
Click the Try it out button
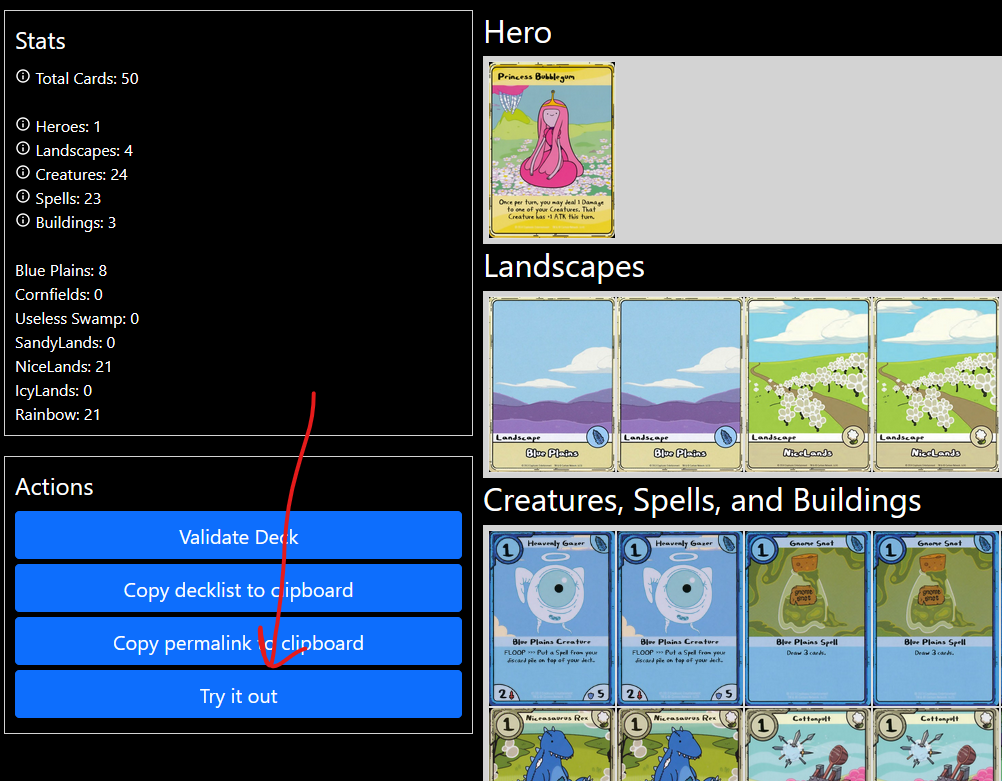pos(238,696)
